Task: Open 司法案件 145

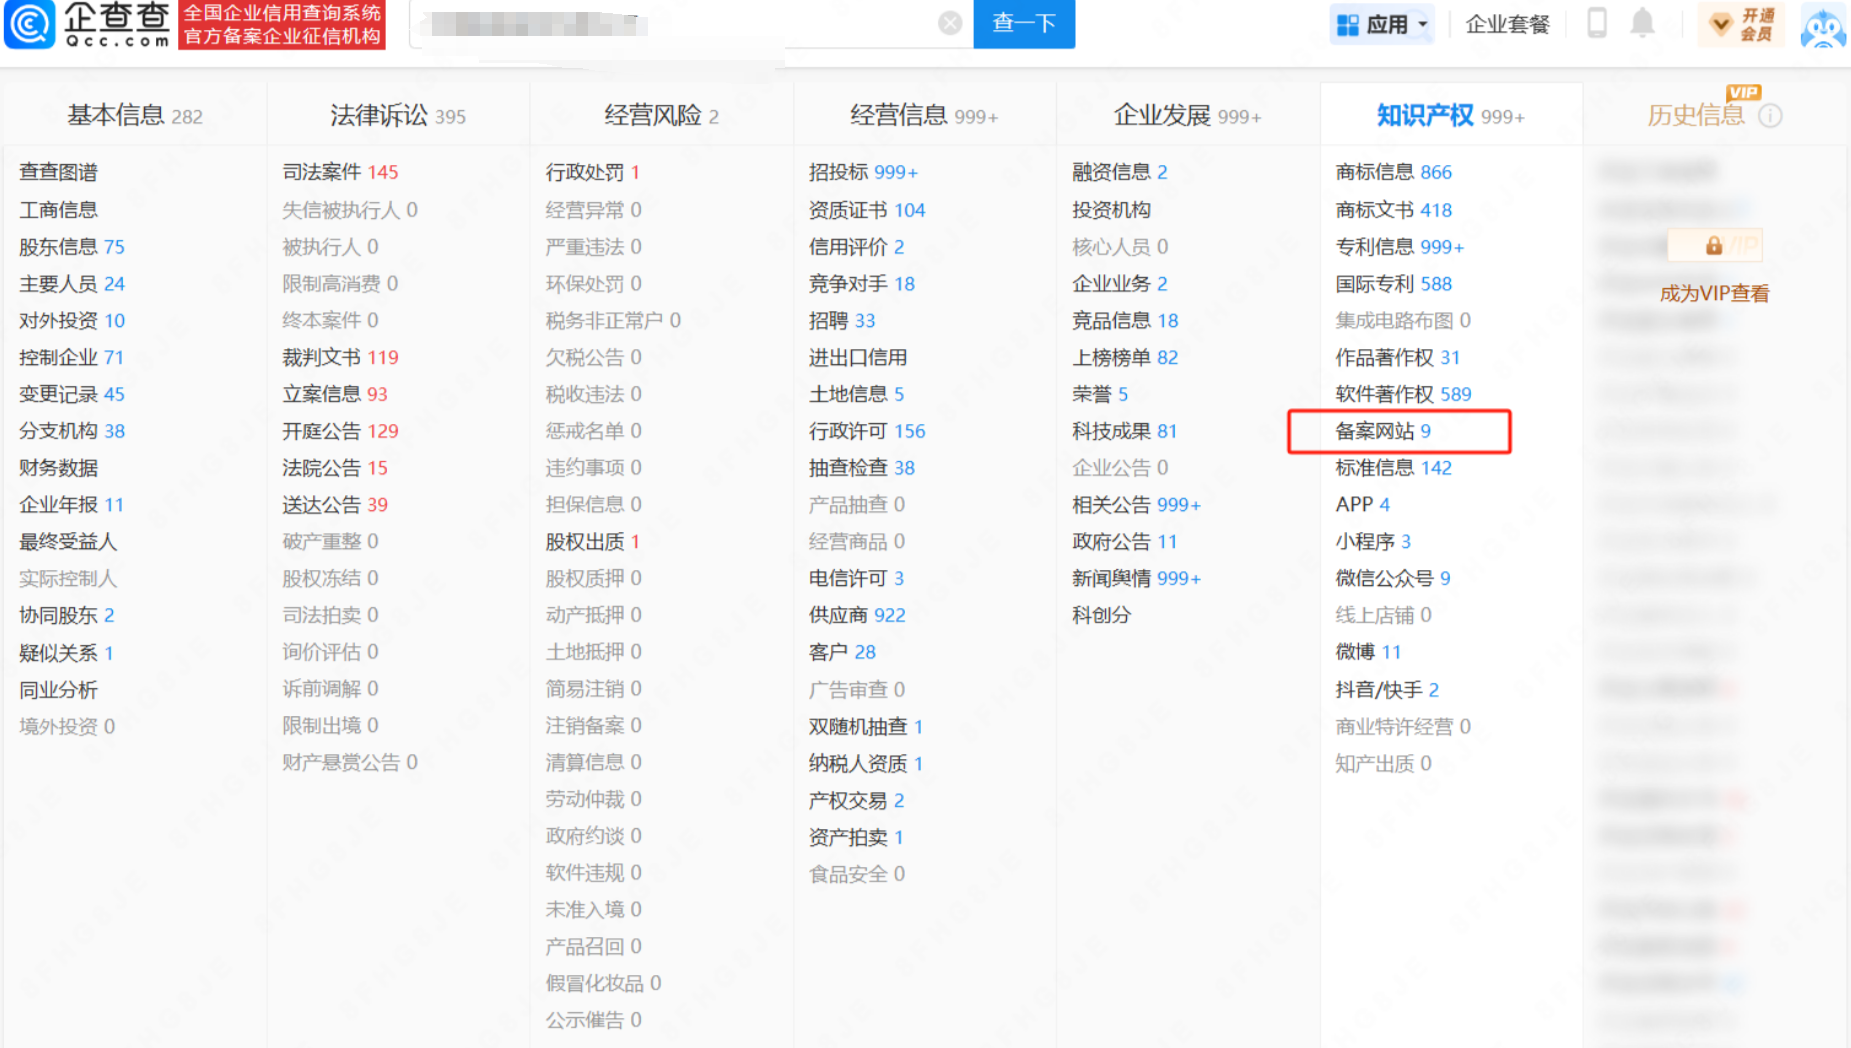Action: [340, 172]
